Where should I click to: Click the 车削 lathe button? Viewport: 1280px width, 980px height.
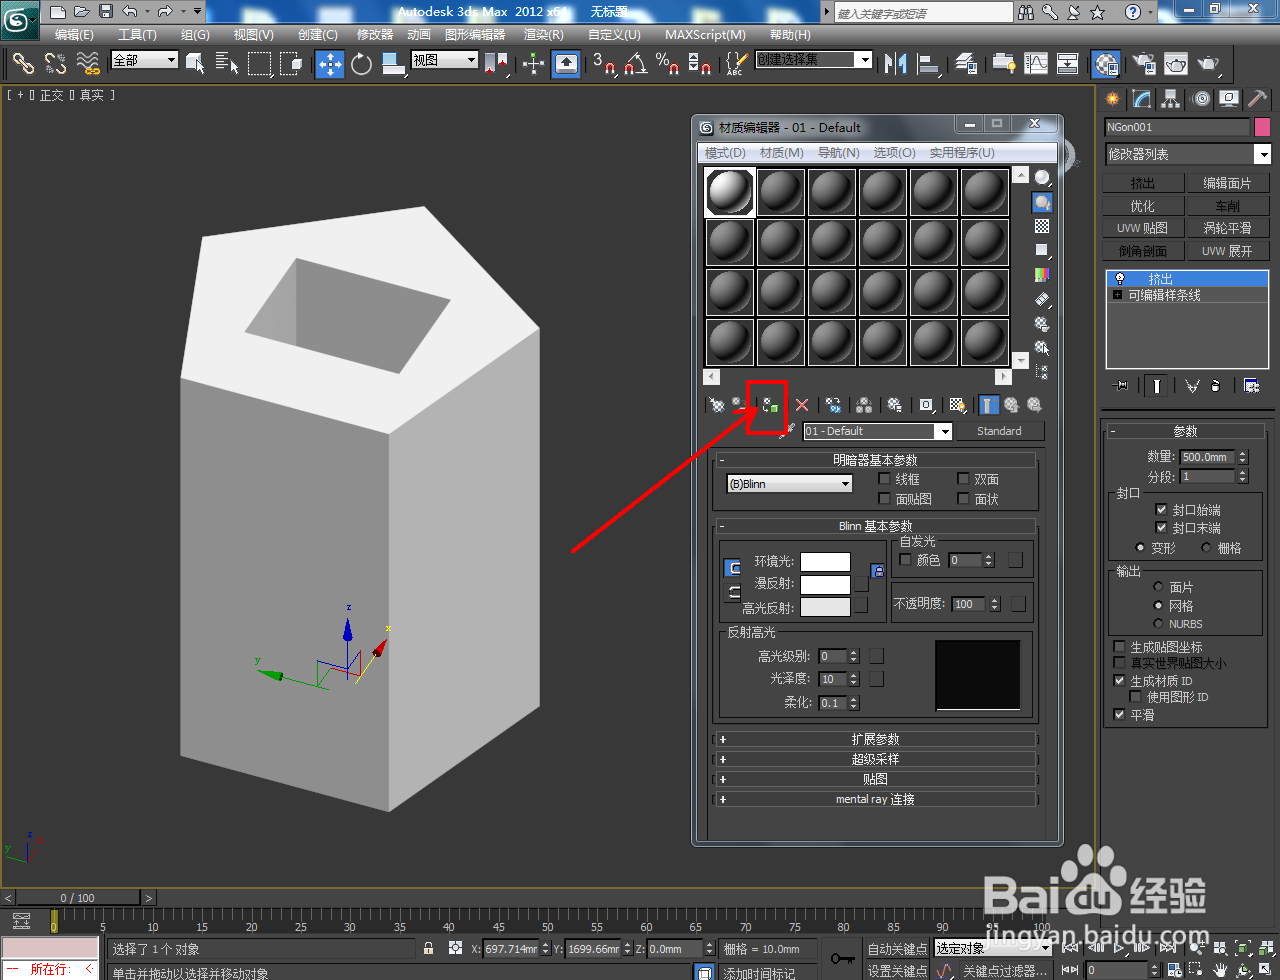pyautogui.click(x=1228, y=206)
